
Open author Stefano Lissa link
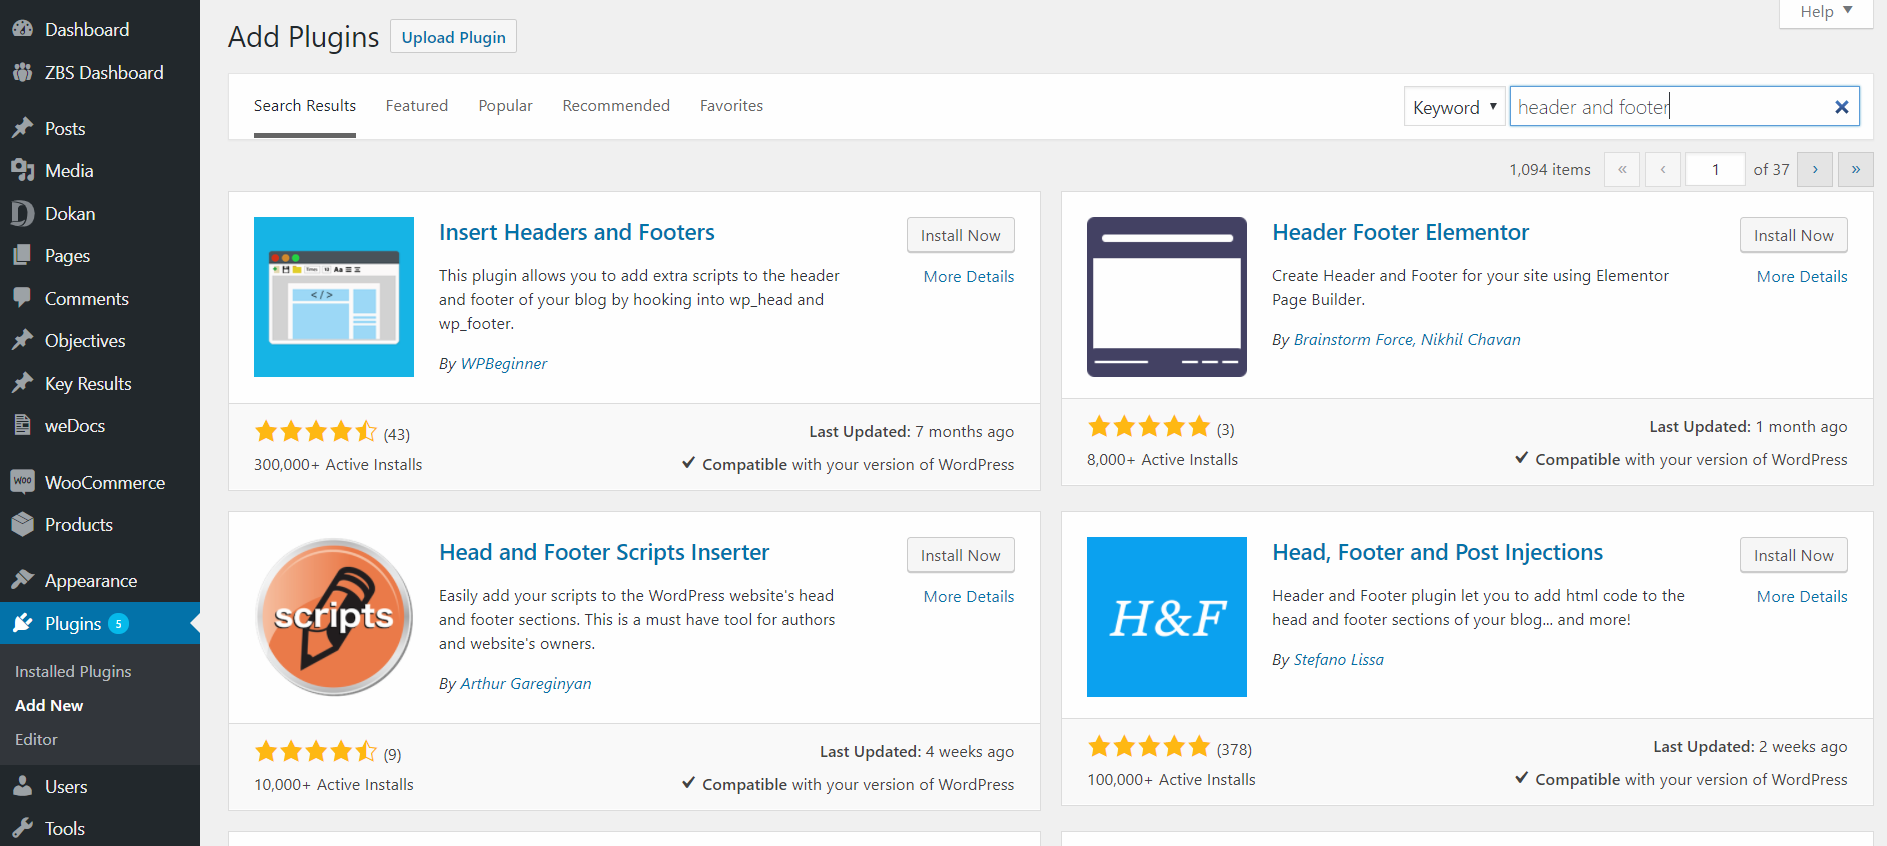click(1339, 659)
